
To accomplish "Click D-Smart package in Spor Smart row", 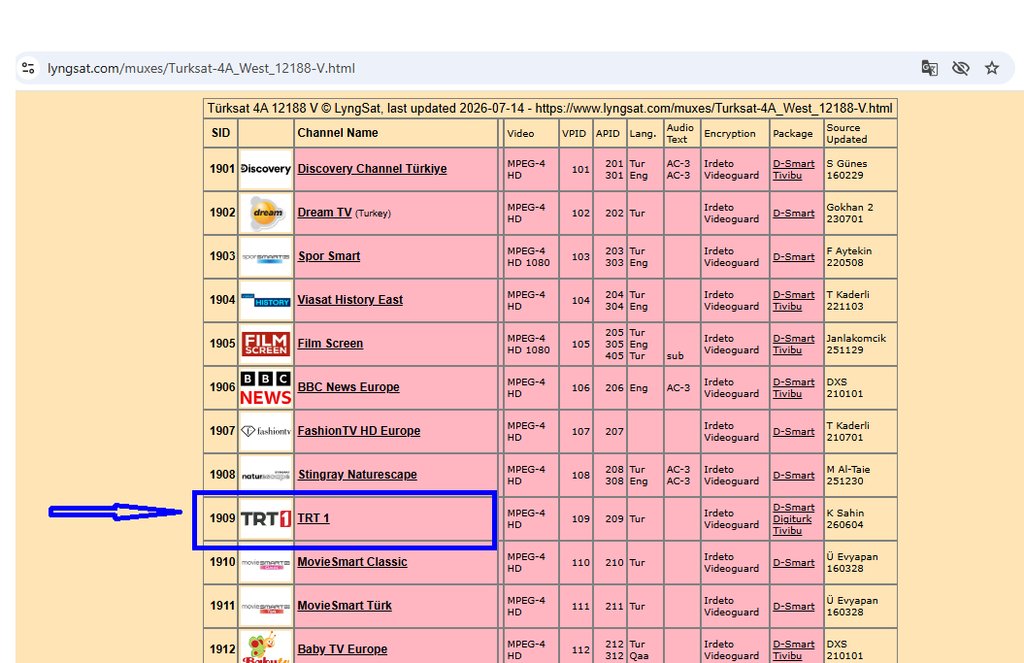I will coord(793,257).
